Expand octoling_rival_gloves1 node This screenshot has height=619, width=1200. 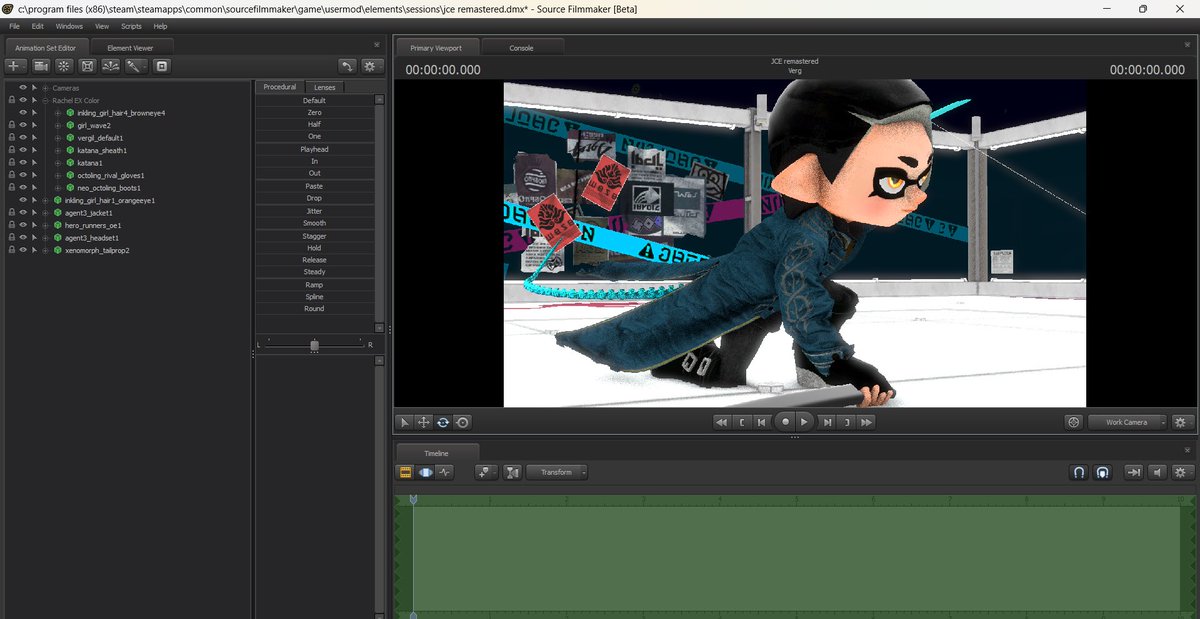58,175
